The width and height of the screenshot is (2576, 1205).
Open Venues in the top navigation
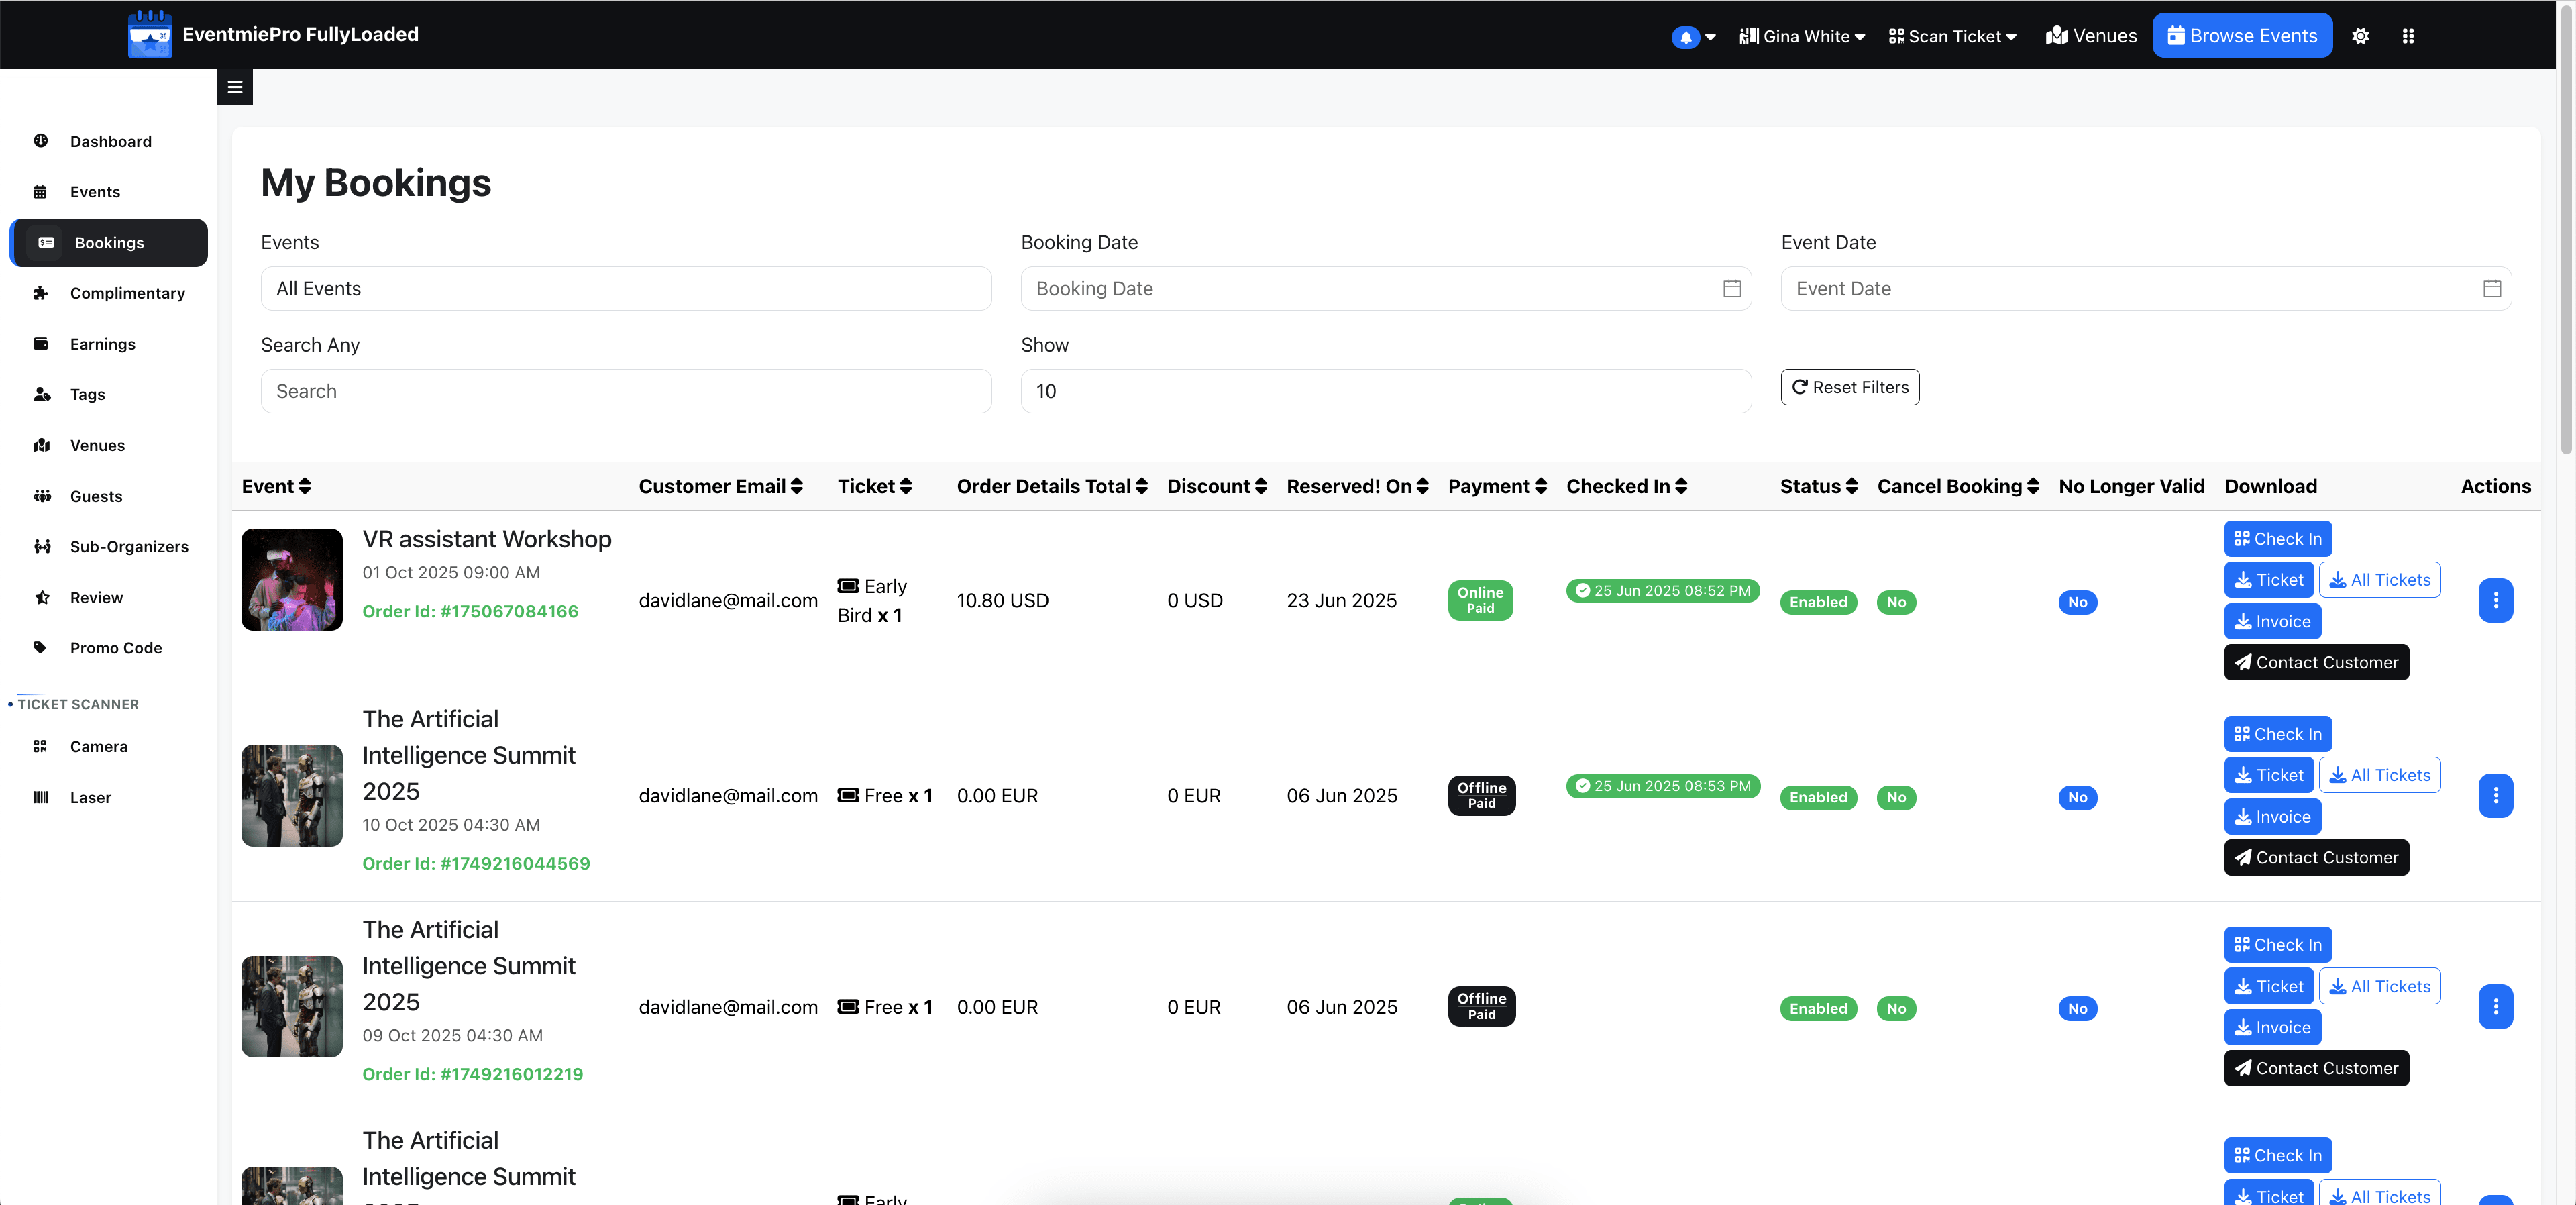pos(2091,36)
